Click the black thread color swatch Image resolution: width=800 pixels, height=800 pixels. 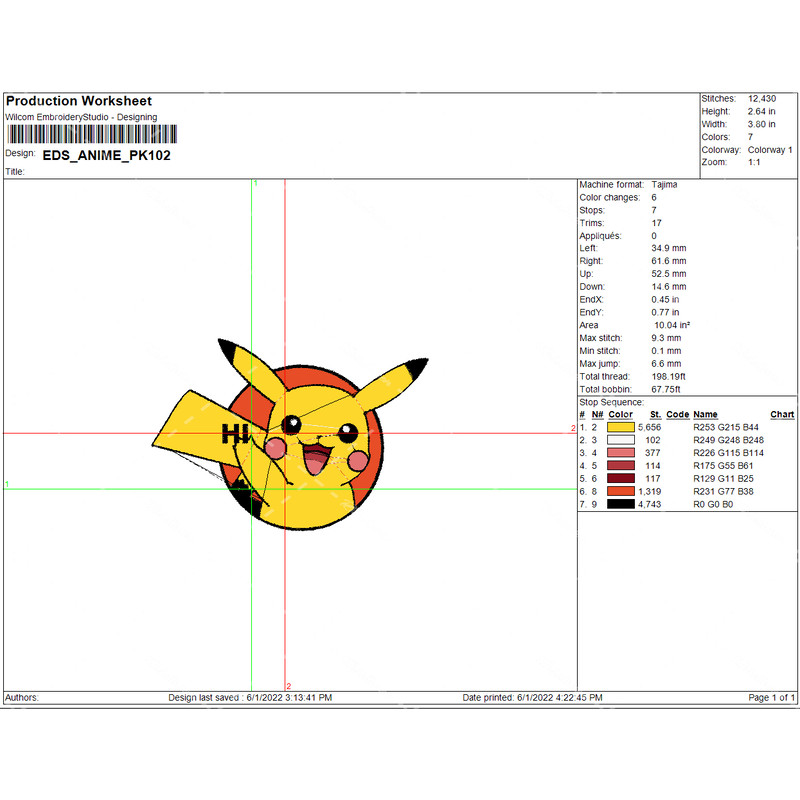click(x=621, y=505)
